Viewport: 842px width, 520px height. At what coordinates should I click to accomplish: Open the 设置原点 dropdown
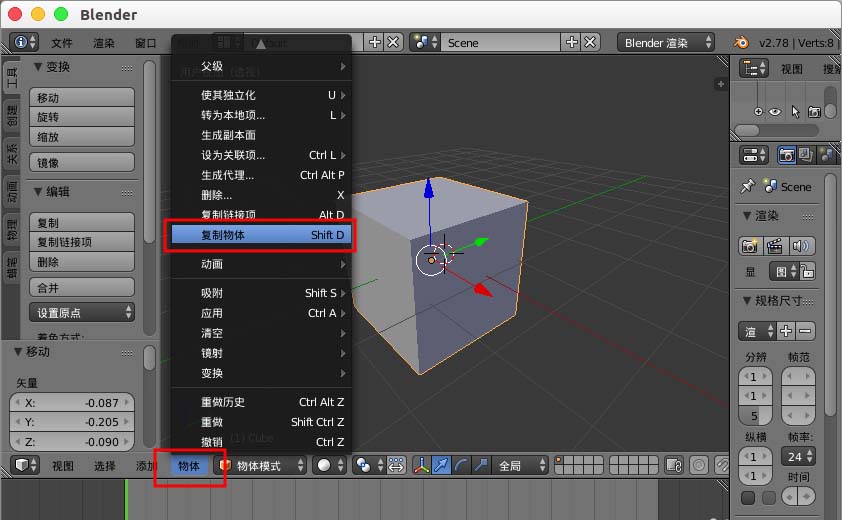82,312
